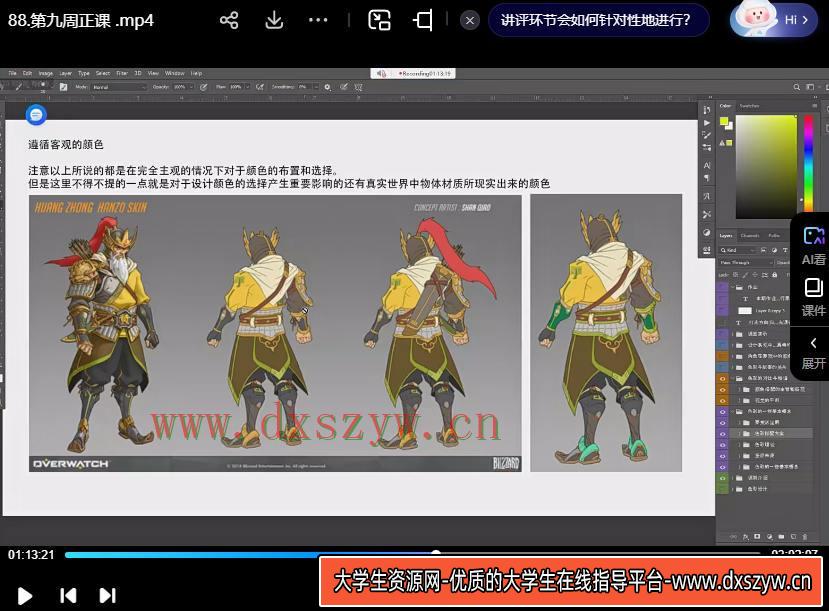Screen dimensions: 829x611
Task: Open the Hi assistant mascot button
Action: (x=773, y=19)
